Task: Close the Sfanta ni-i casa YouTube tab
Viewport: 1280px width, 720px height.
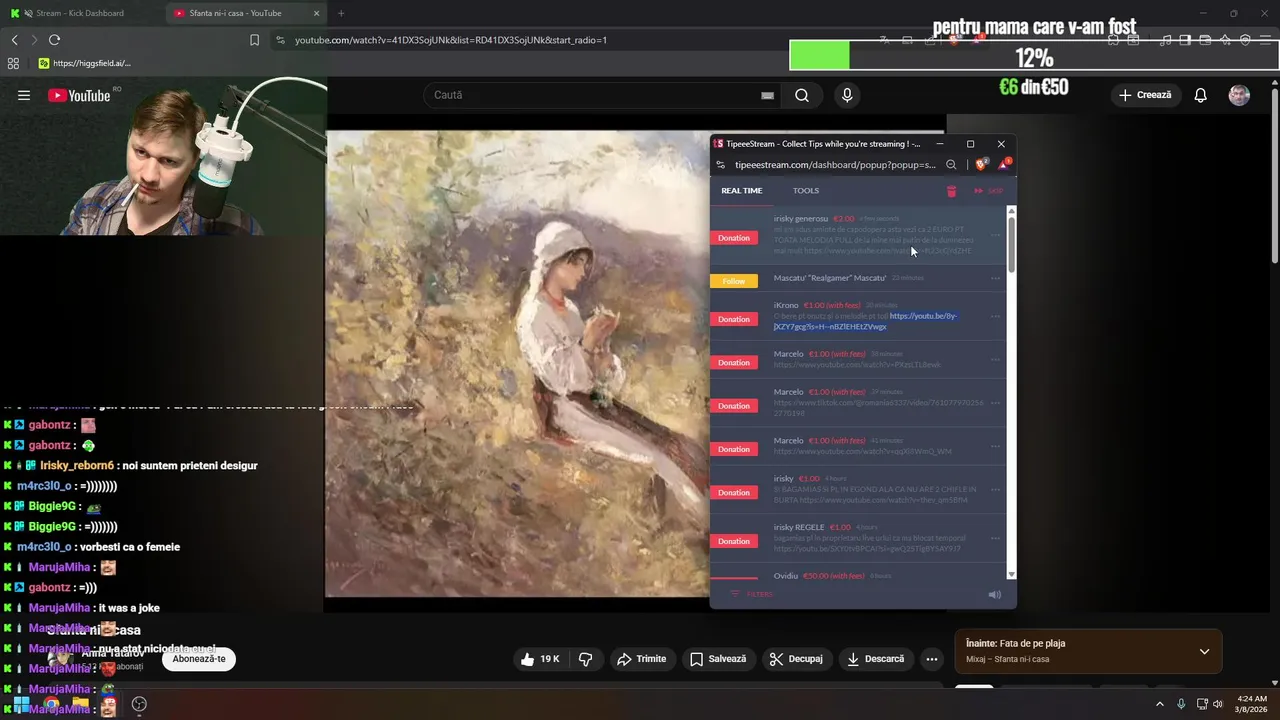Action: [x=317, y=13]
